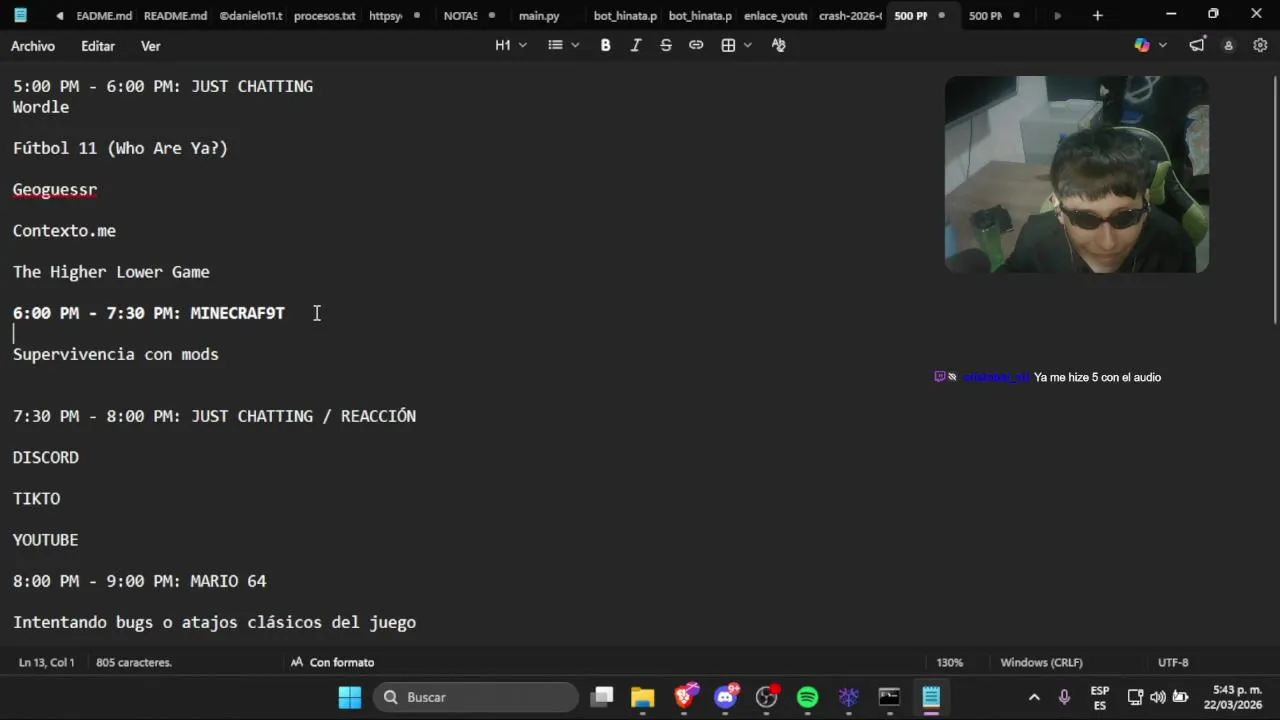Click the DISCORD line

46,457
